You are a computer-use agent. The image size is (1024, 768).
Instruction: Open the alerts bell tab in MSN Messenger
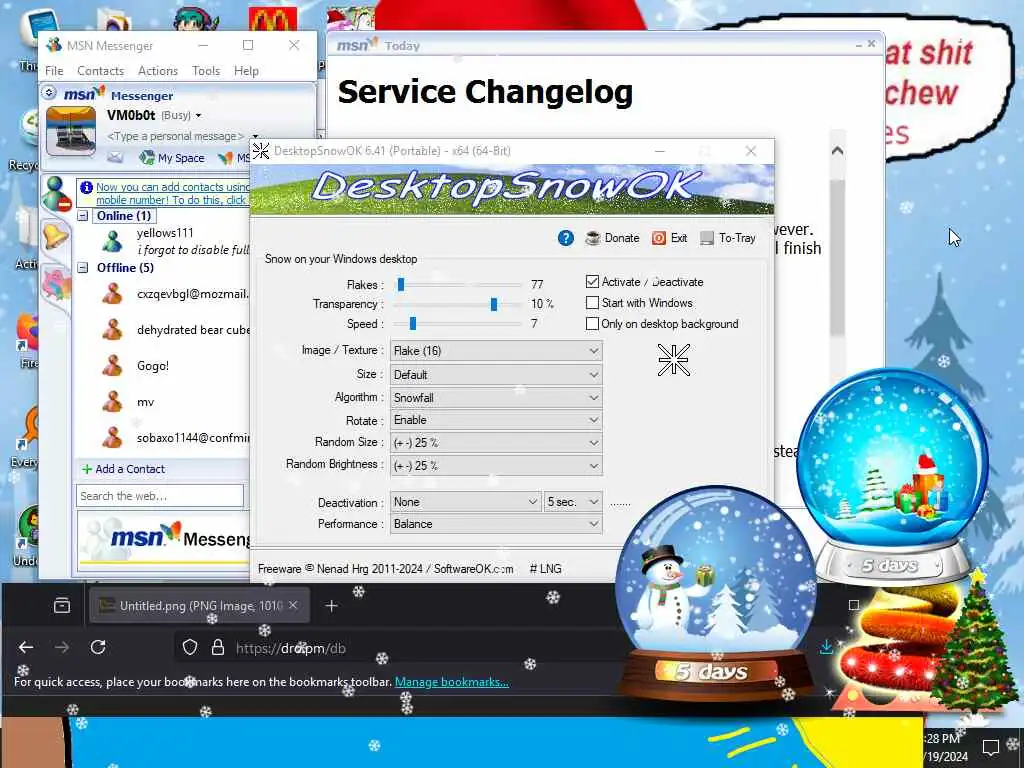tap(55, 235)
